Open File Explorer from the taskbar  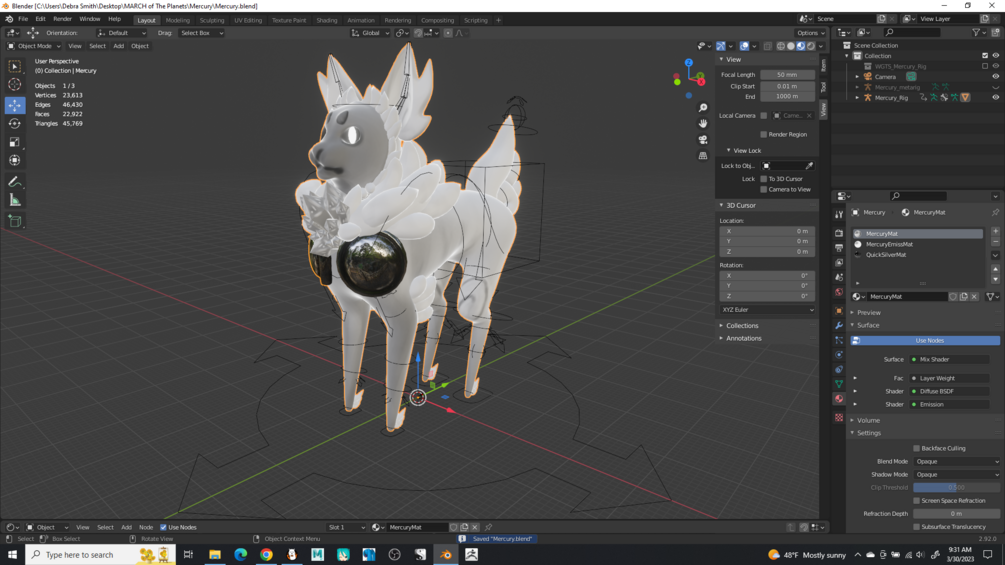pyautogui.click(x=215, y=555)
